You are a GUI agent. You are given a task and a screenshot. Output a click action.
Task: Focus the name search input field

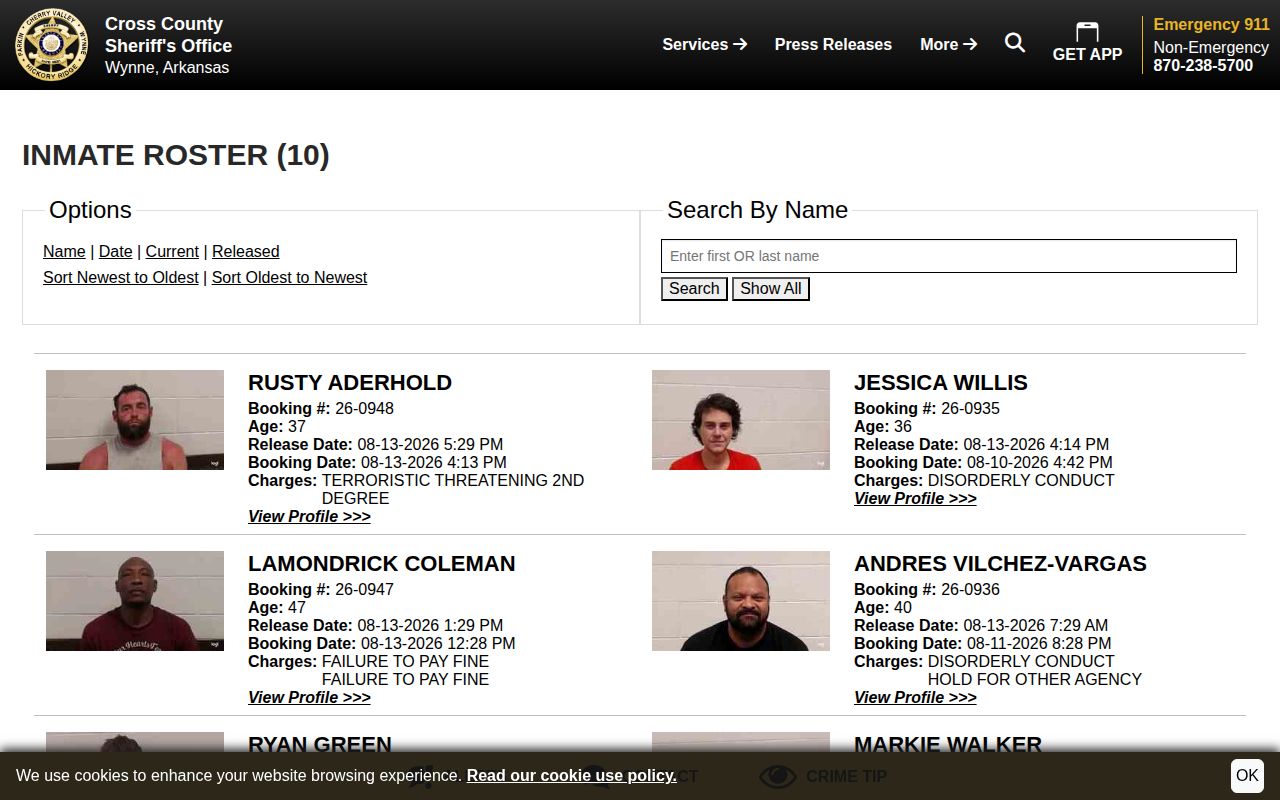[949, 256]
